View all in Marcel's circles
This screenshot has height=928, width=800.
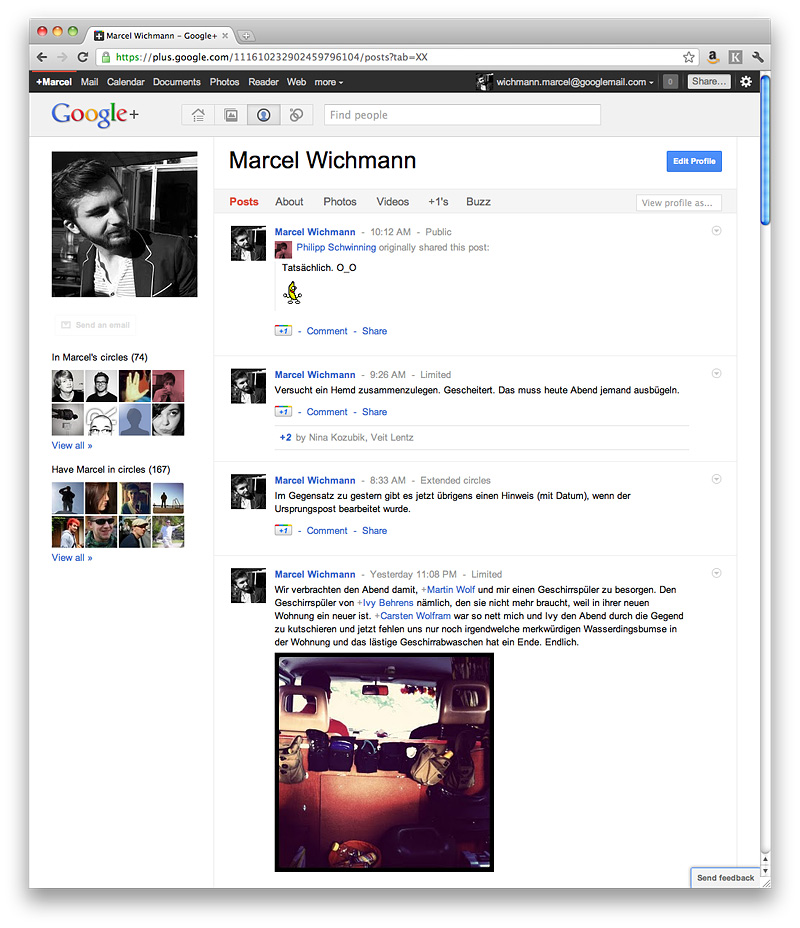coord(72,445)
